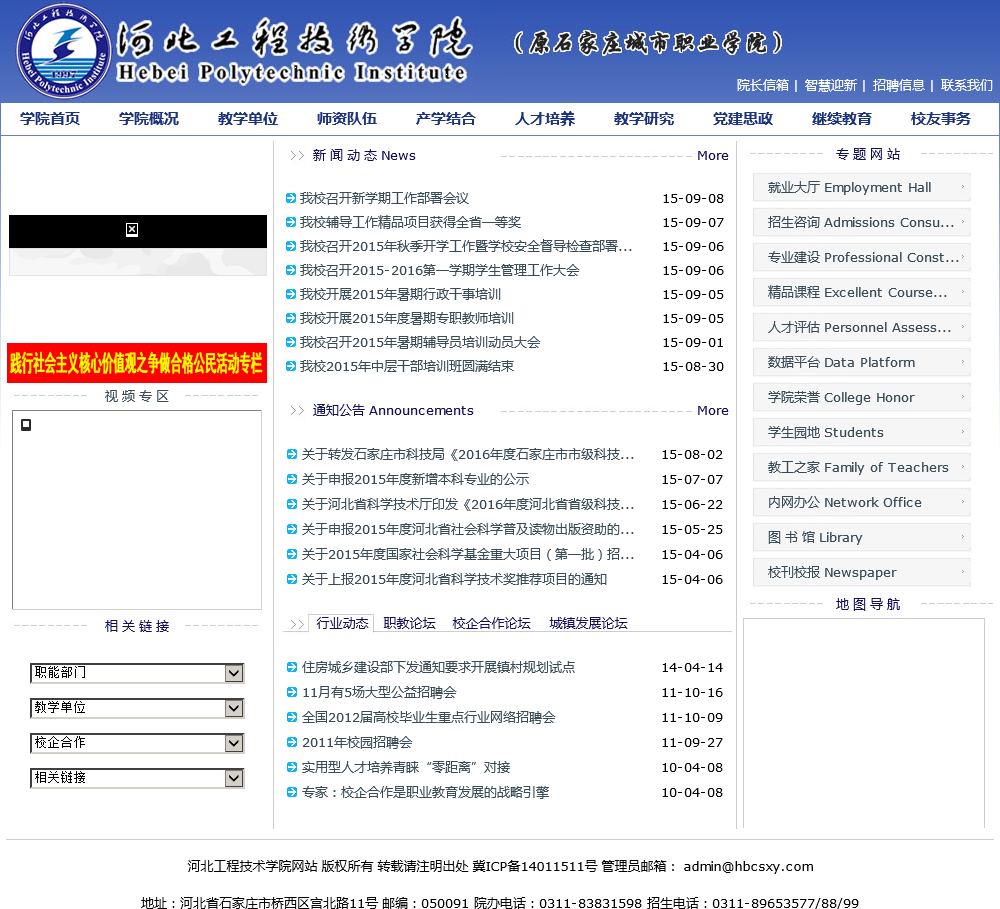The width and height of the screenshot is (1000, 909).
Task: Open the 招生咨询 Admissions Consultation button
Action: (x=862, y=222)
